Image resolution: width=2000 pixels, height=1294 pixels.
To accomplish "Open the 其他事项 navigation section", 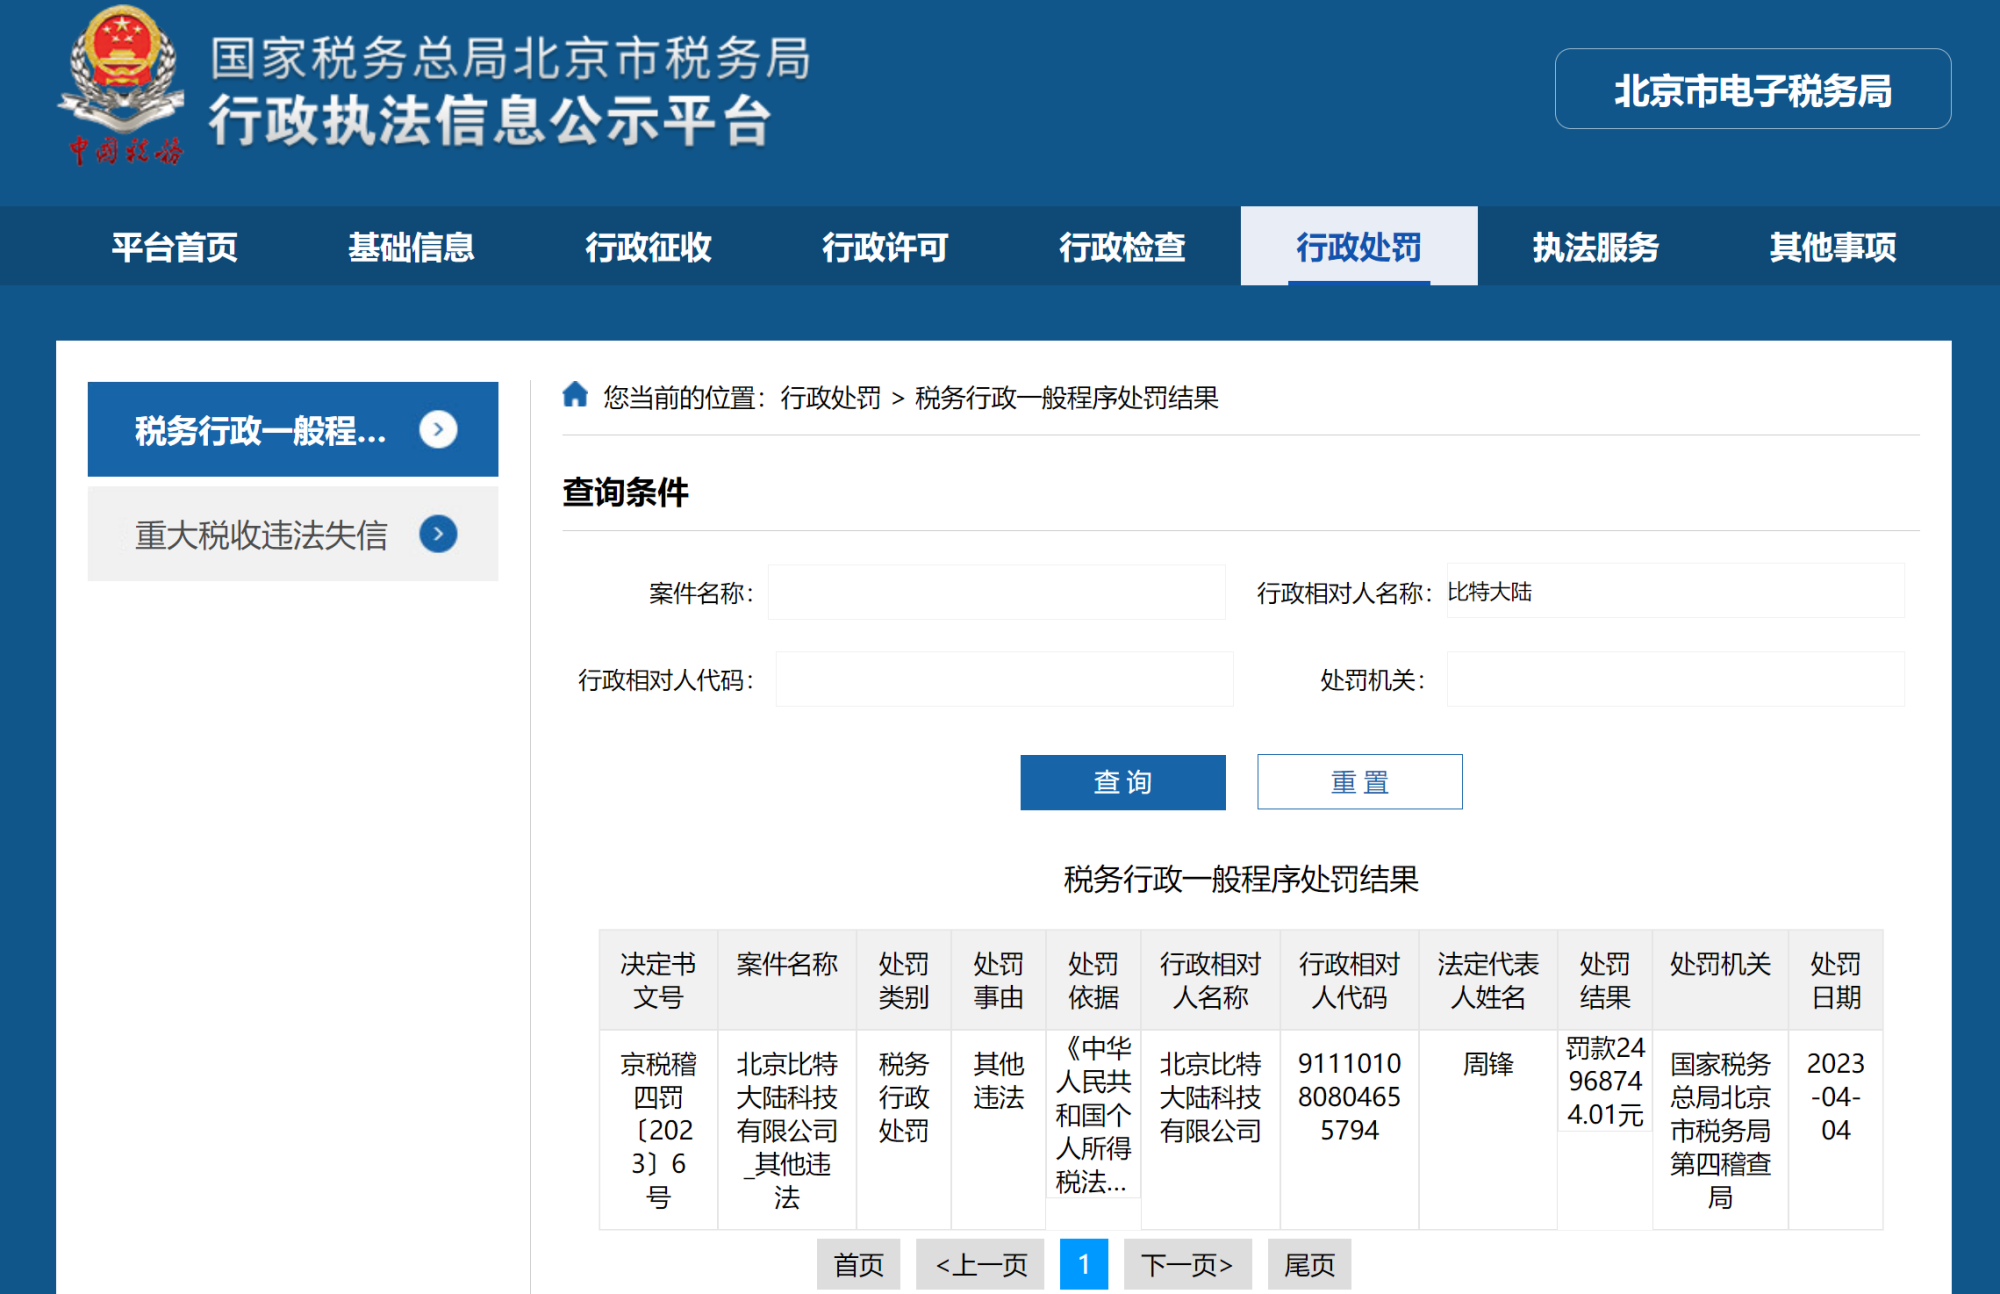I will coord(1830,247).
